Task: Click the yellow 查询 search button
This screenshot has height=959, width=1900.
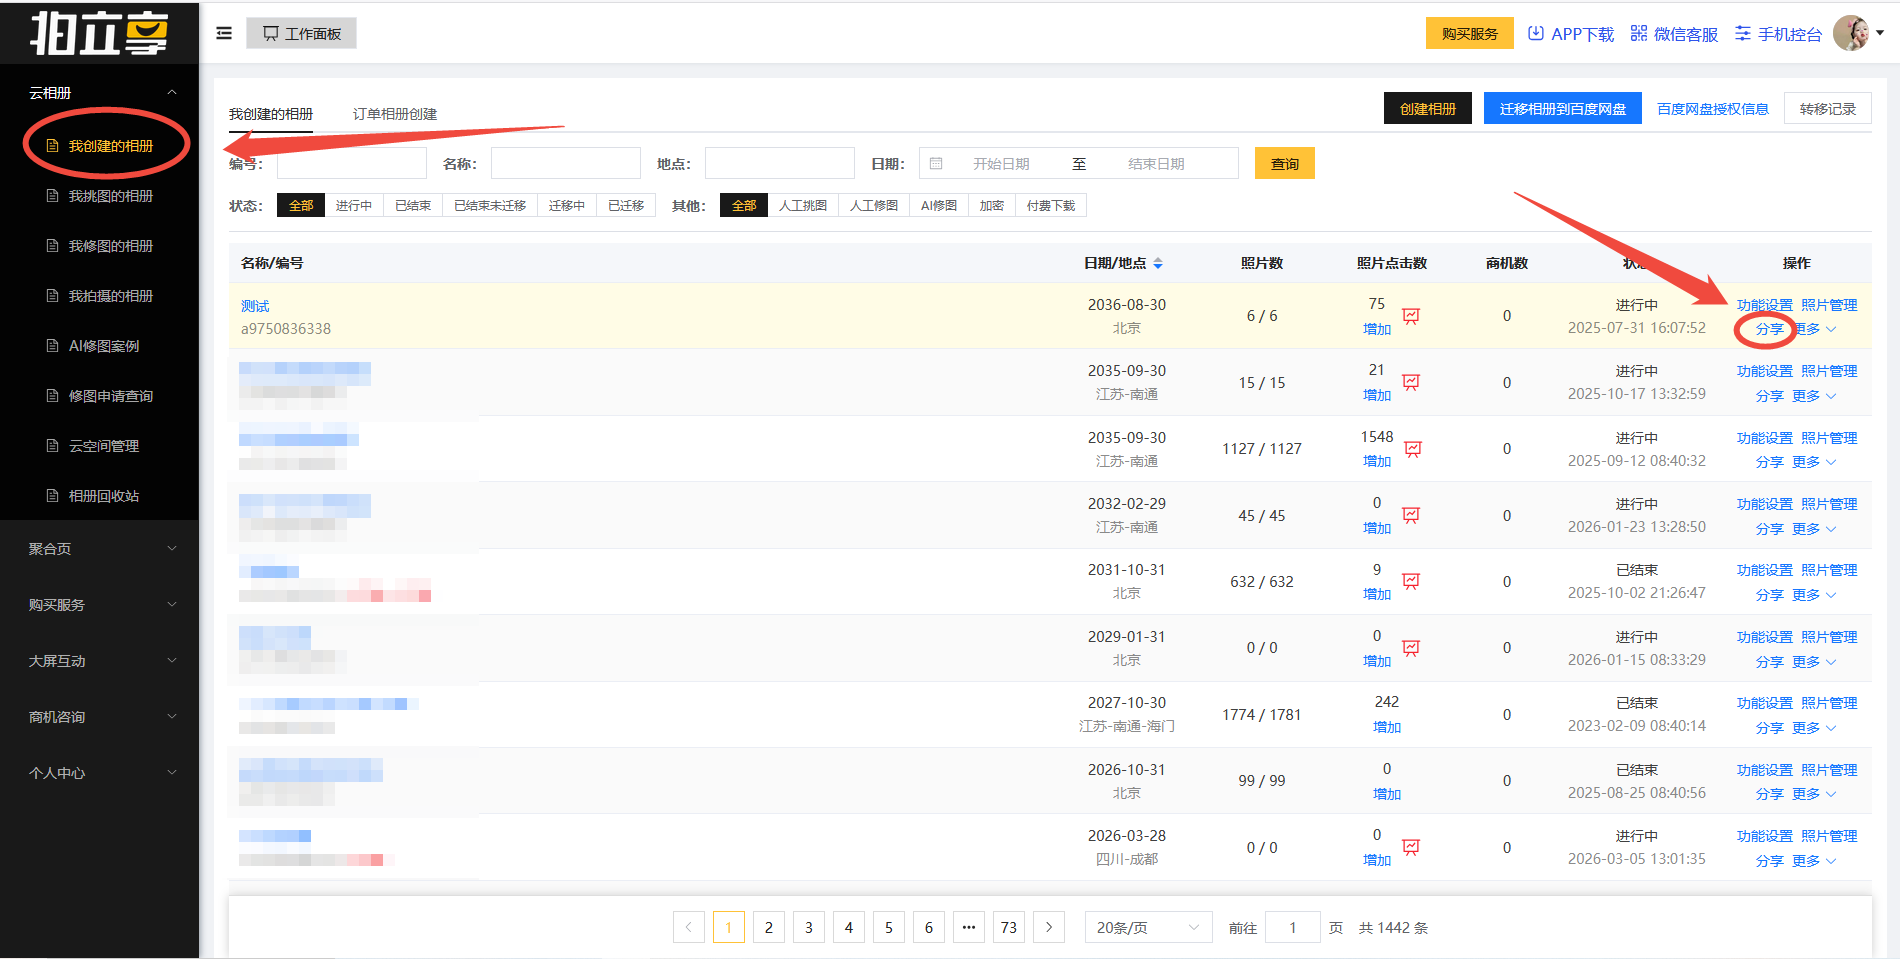Action: click(x=1284, y=163)
